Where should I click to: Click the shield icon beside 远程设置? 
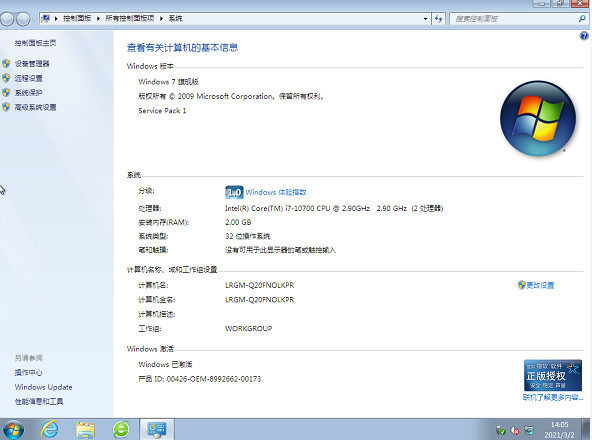6,78
